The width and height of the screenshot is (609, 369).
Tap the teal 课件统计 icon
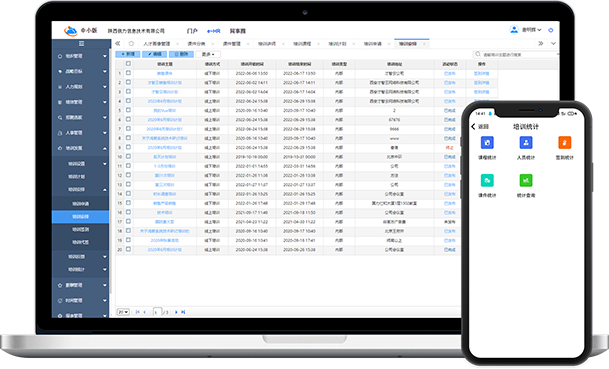(487, 180)
